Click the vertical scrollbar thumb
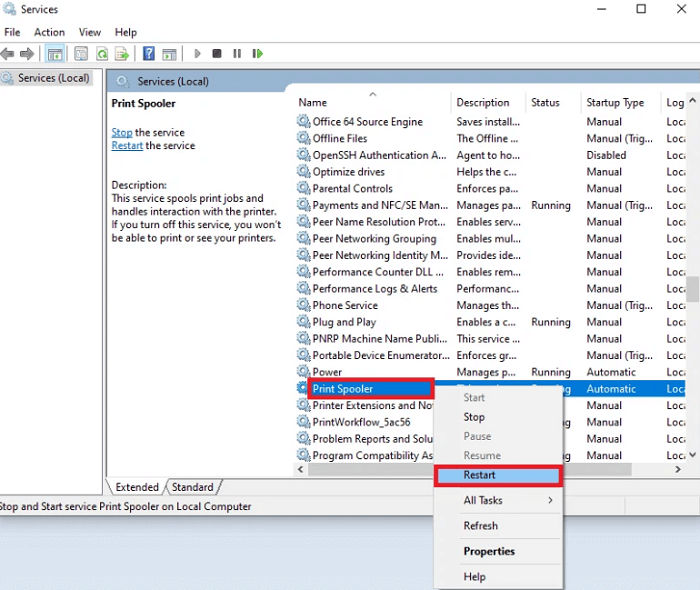The width and height of the screenshot is (700, 590). point(692,289)
